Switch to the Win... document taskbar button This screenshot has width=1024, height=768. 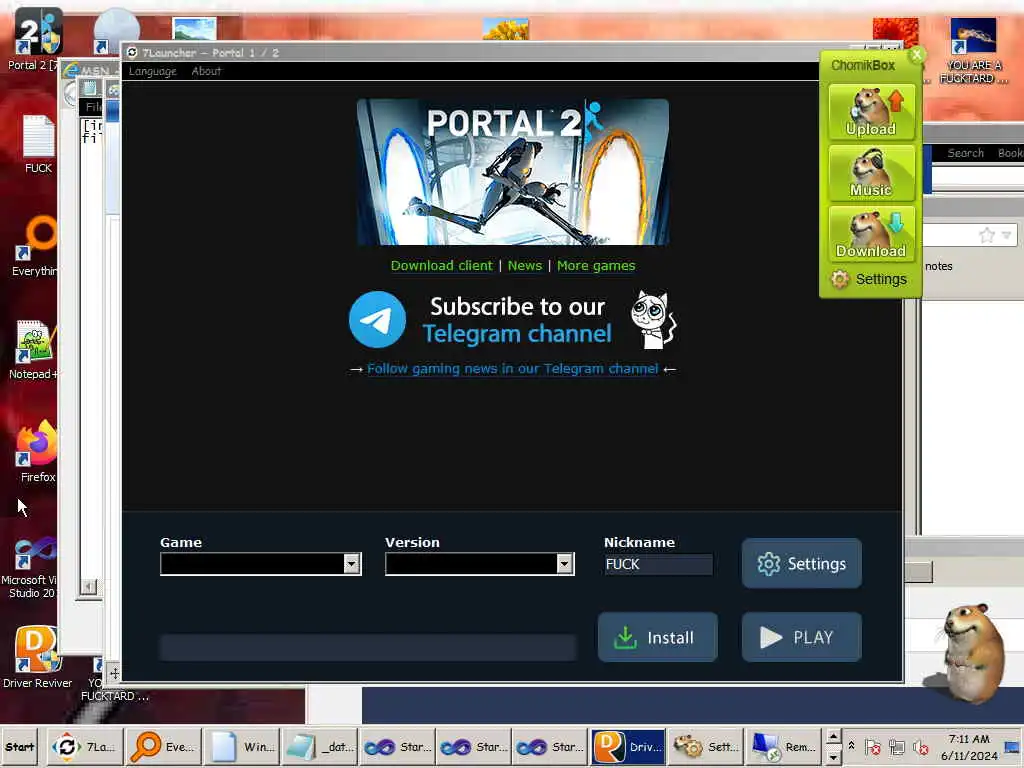(242, 747)
